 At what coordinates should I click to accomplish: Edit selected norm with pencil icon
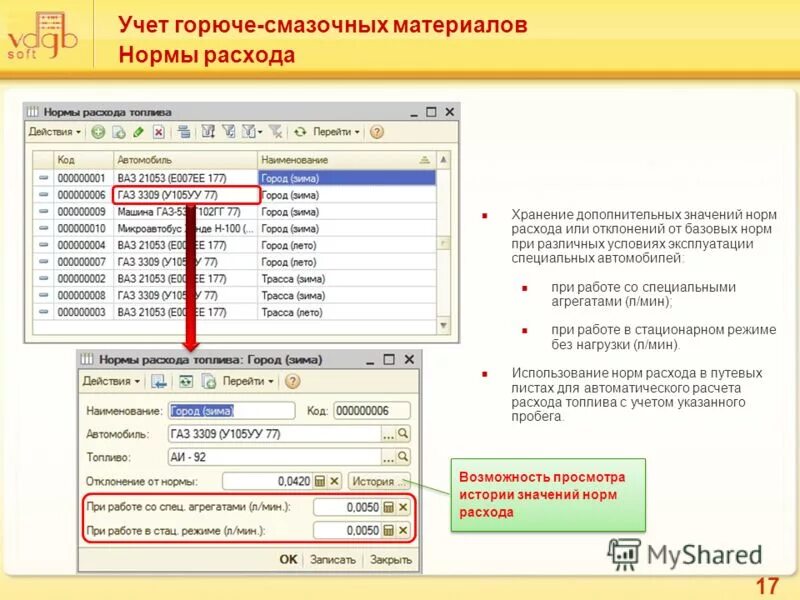[x=137, y=131]
